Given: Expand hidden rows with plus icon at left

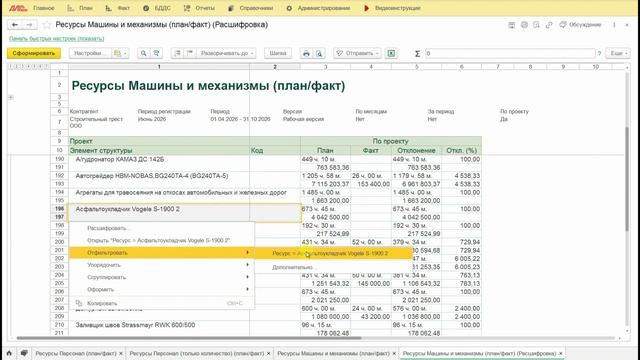Looking at the screenshot, I should (x=11, y=97).
